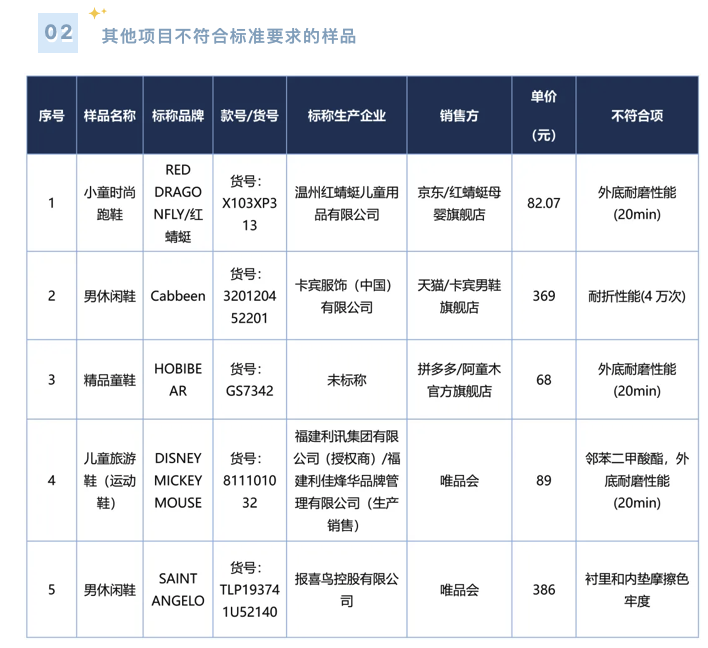Click 外底耐磨性能 (20min) in HOBIBEAR row

tap(637, 380)
